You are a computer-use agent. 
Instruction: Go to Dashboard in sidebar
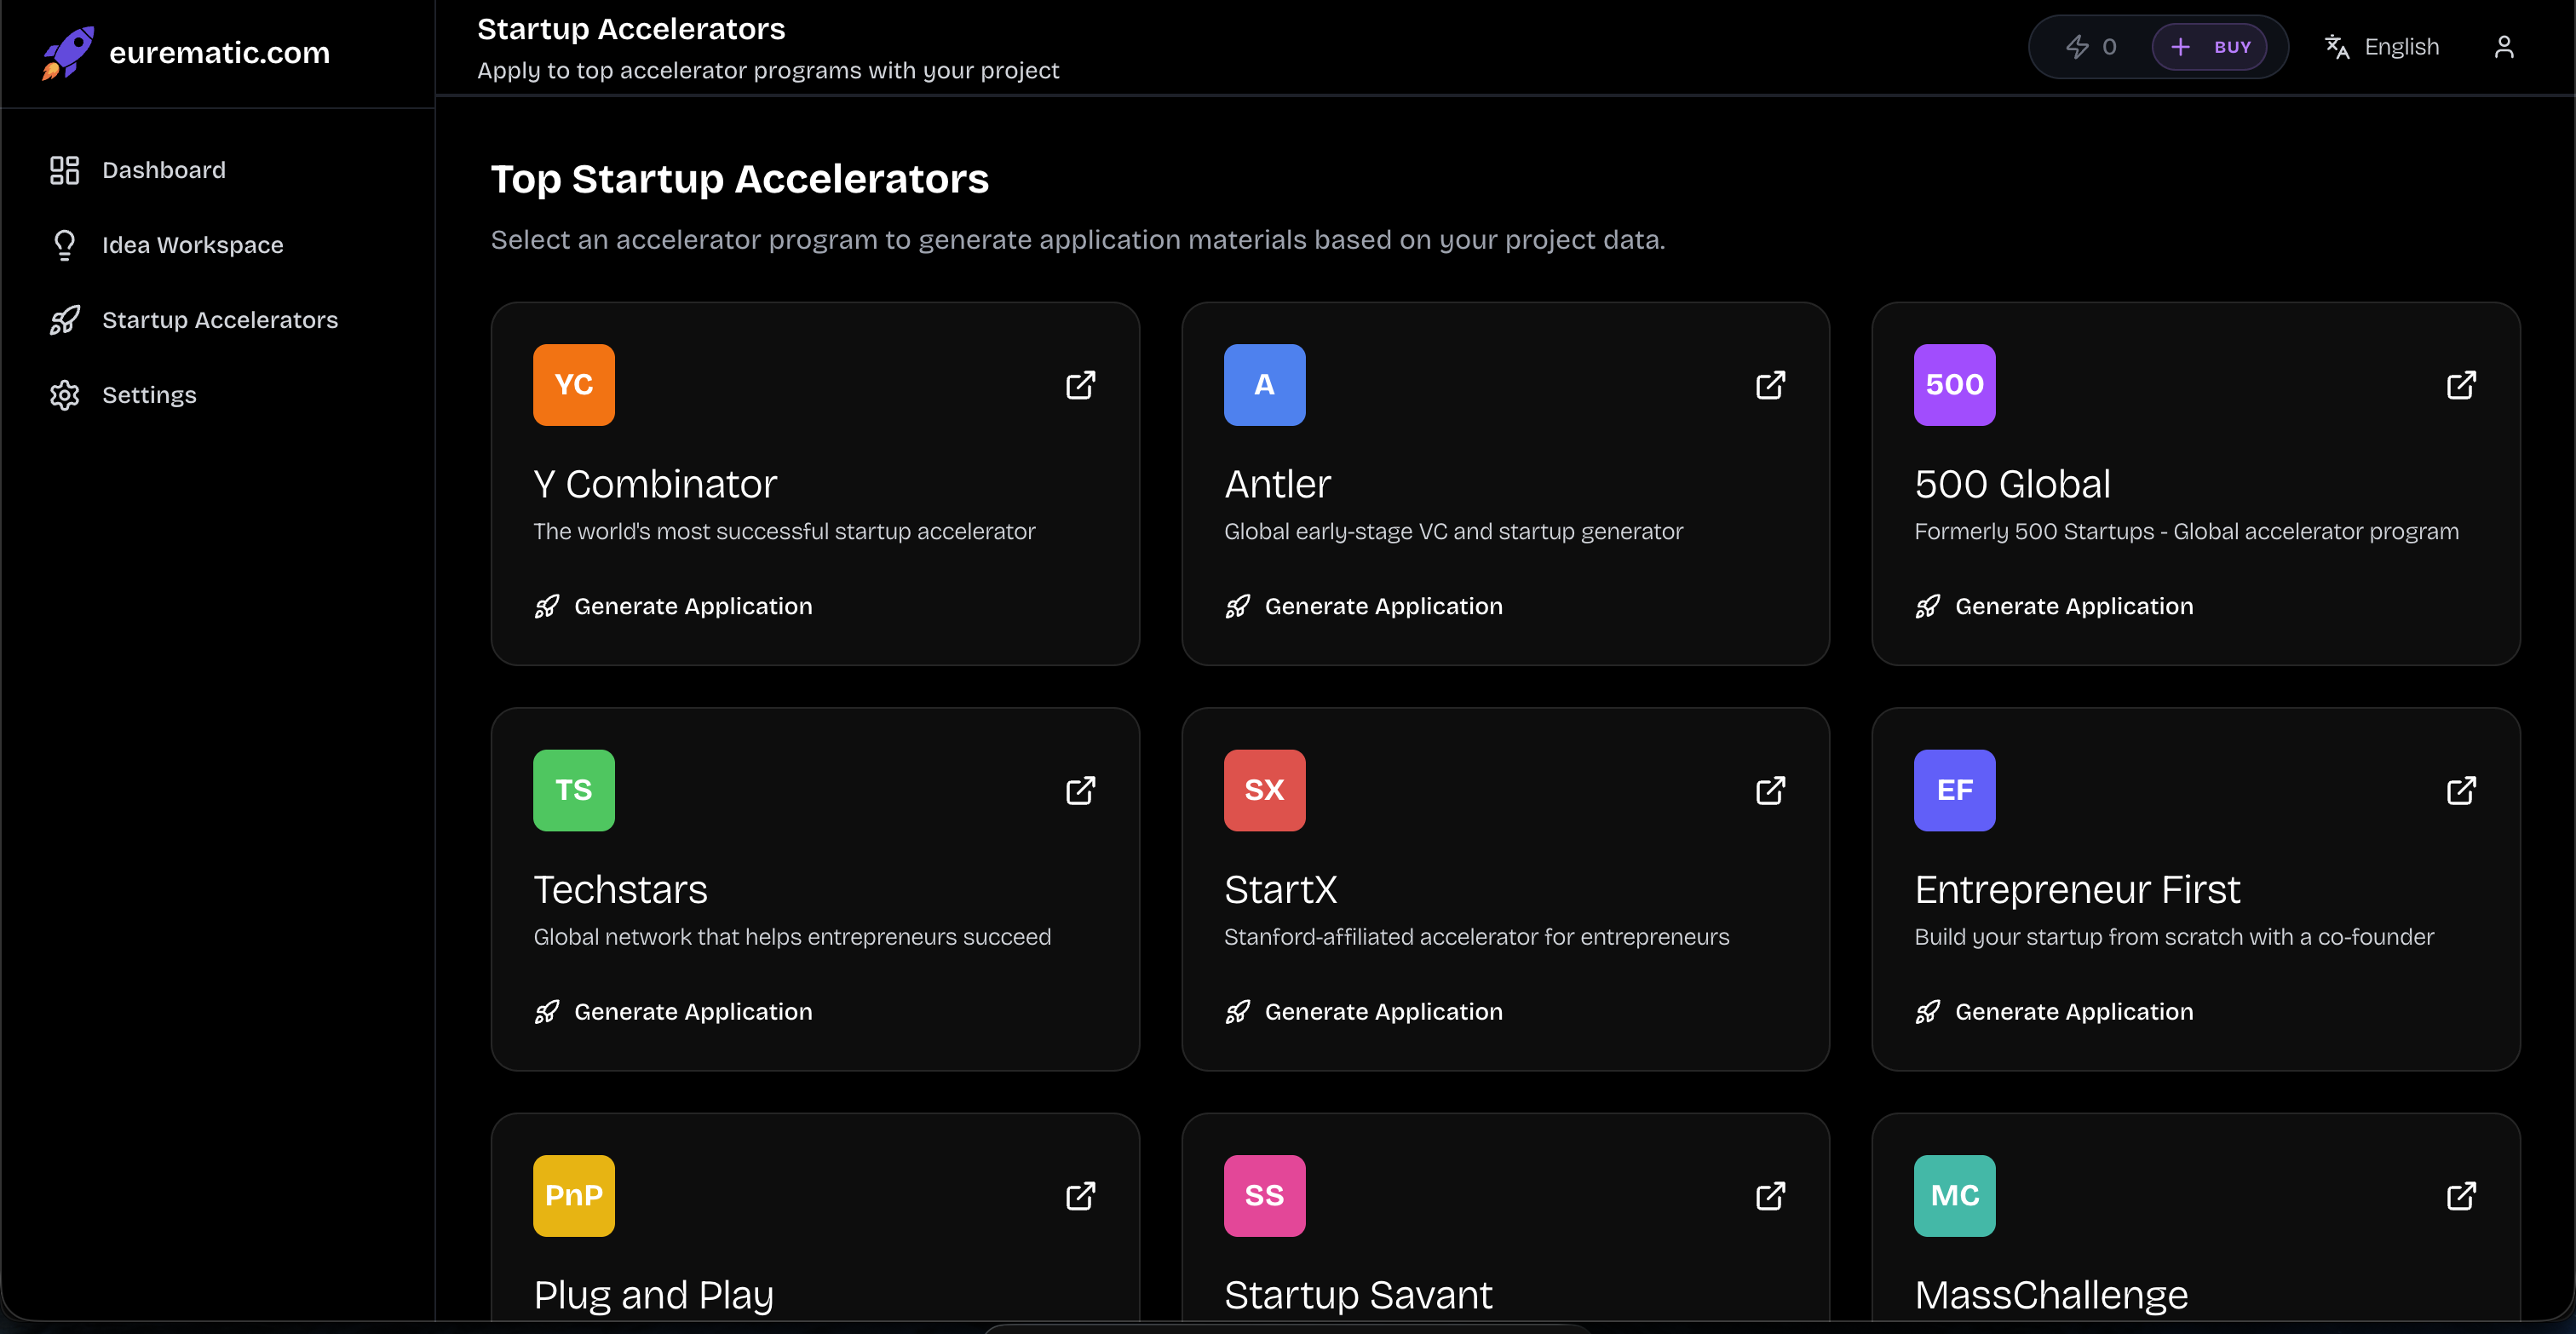(x=163, y=170)
